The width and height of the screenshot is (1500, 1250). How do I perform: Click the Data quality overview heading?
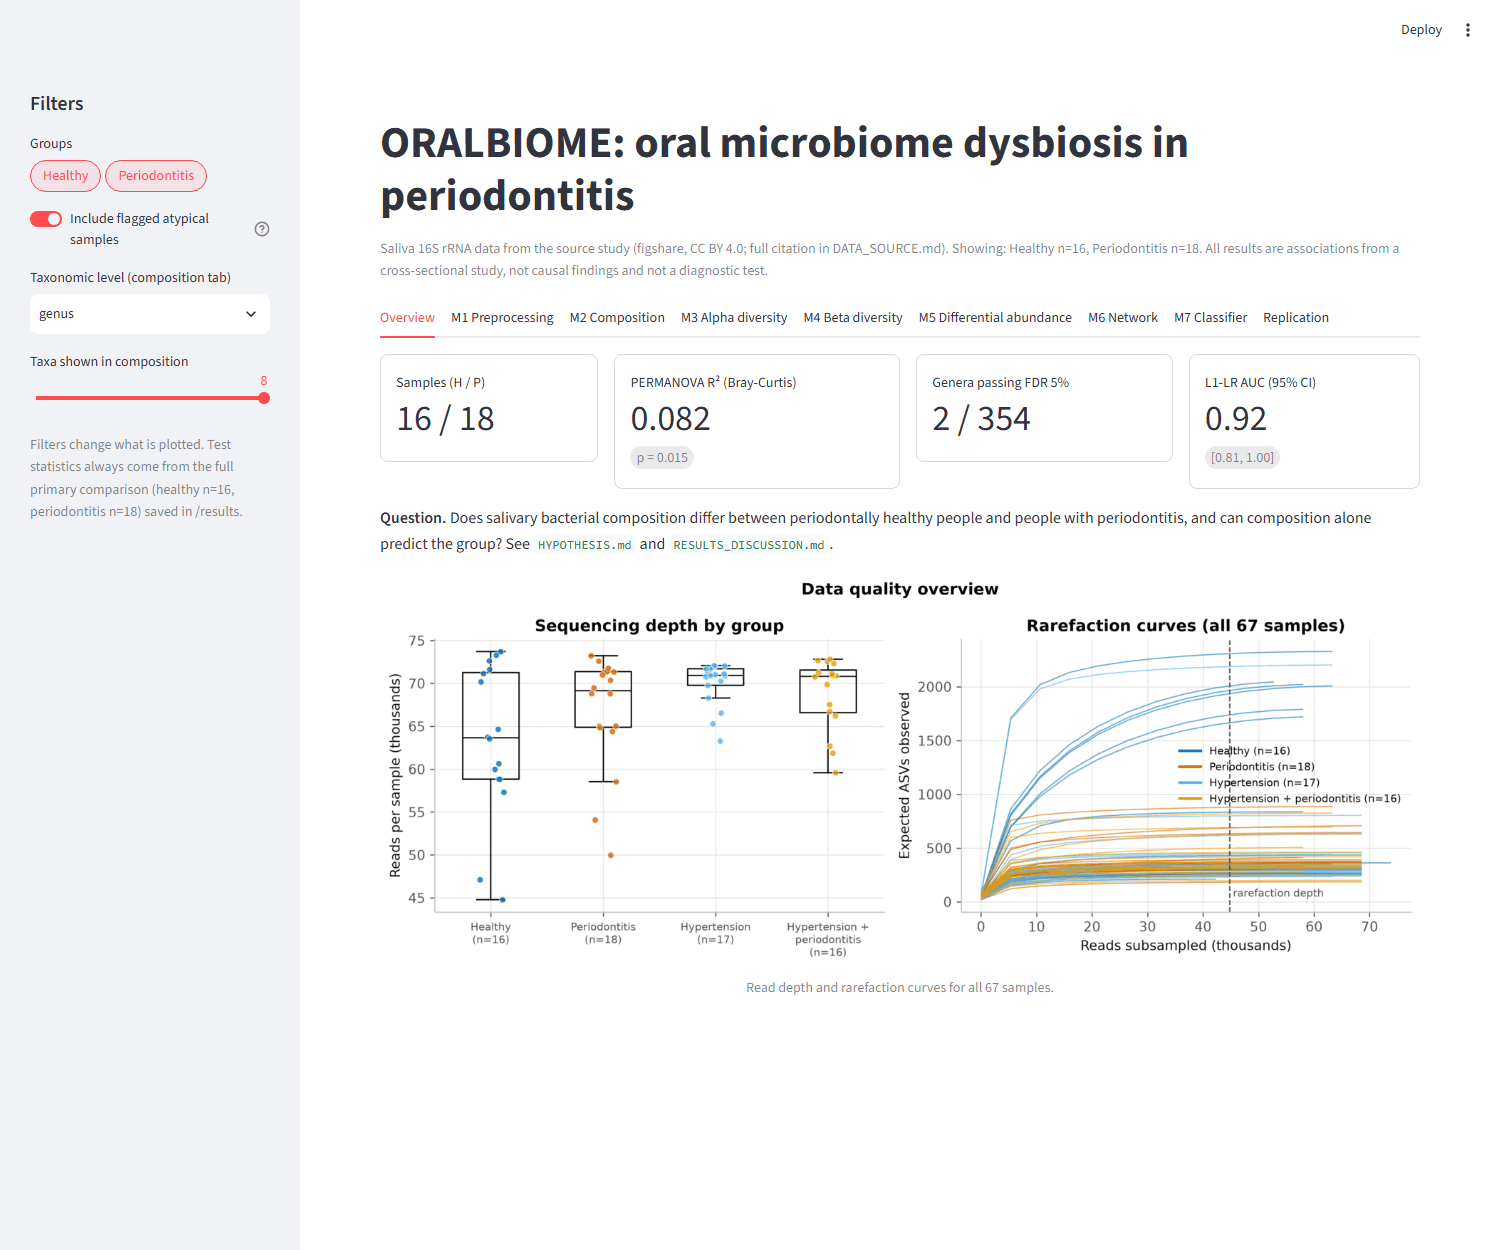click(900, 589)
